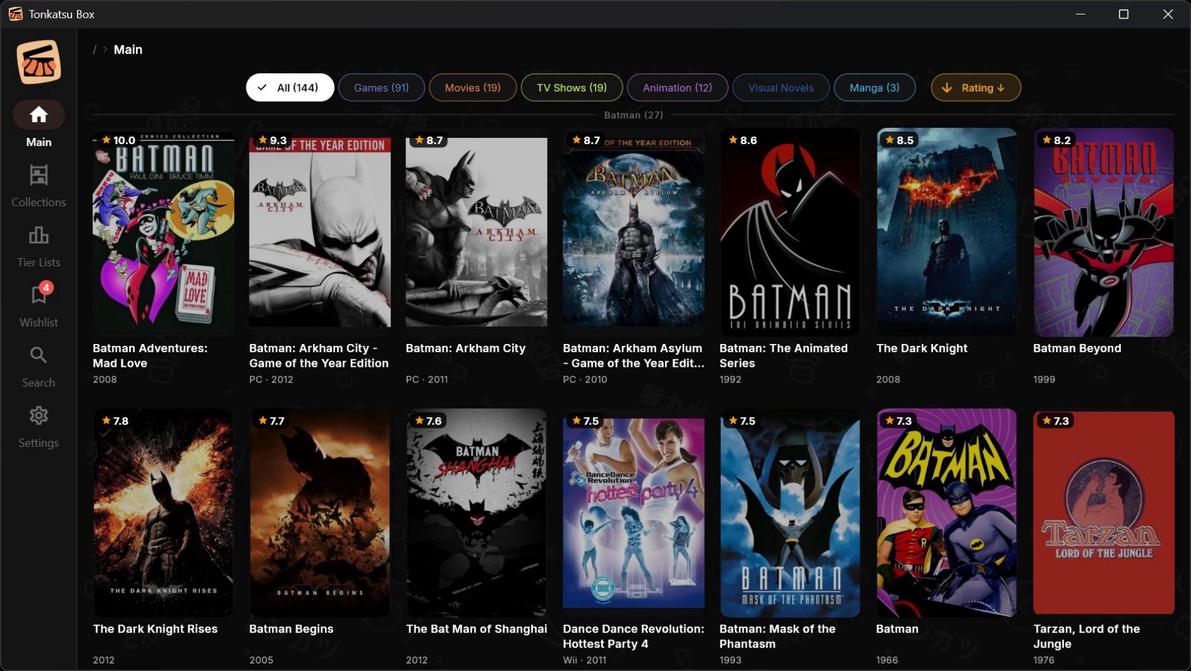Filter by Animation (12)

click(677, 88)
